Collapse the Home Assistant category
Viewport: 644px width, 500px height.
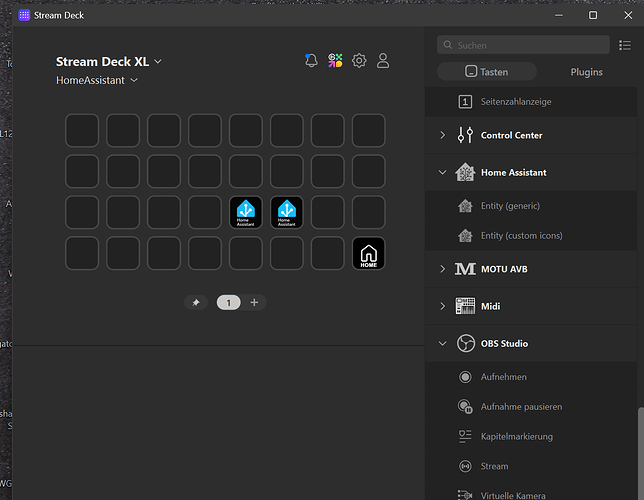pos(443,172)
